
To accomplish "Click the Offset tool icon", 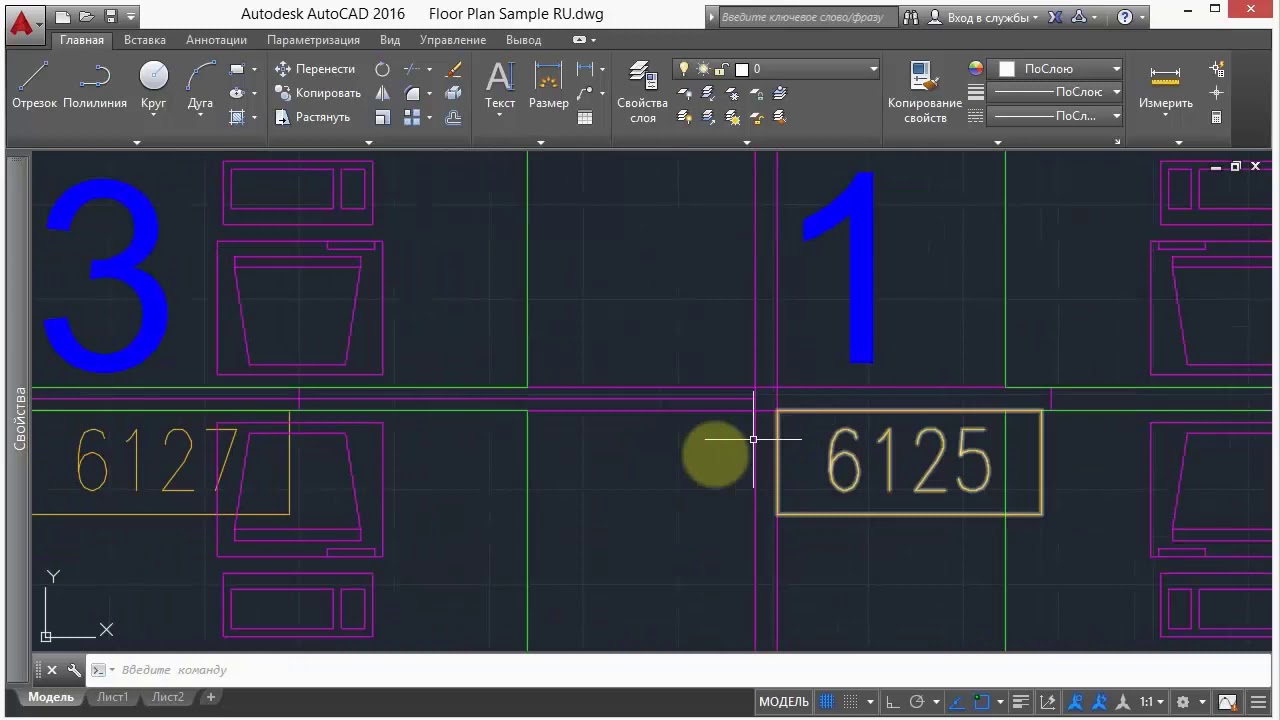I will pyautogui.click(x=453, y=117).
